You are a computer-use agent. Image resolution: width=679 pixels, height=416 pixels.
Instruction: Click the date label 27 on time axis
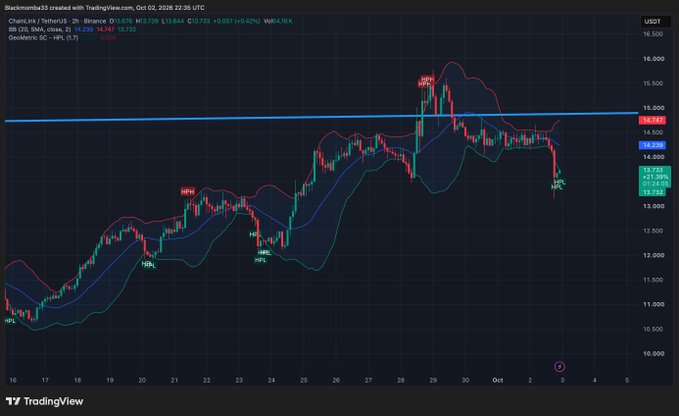(x=368, y=380)
